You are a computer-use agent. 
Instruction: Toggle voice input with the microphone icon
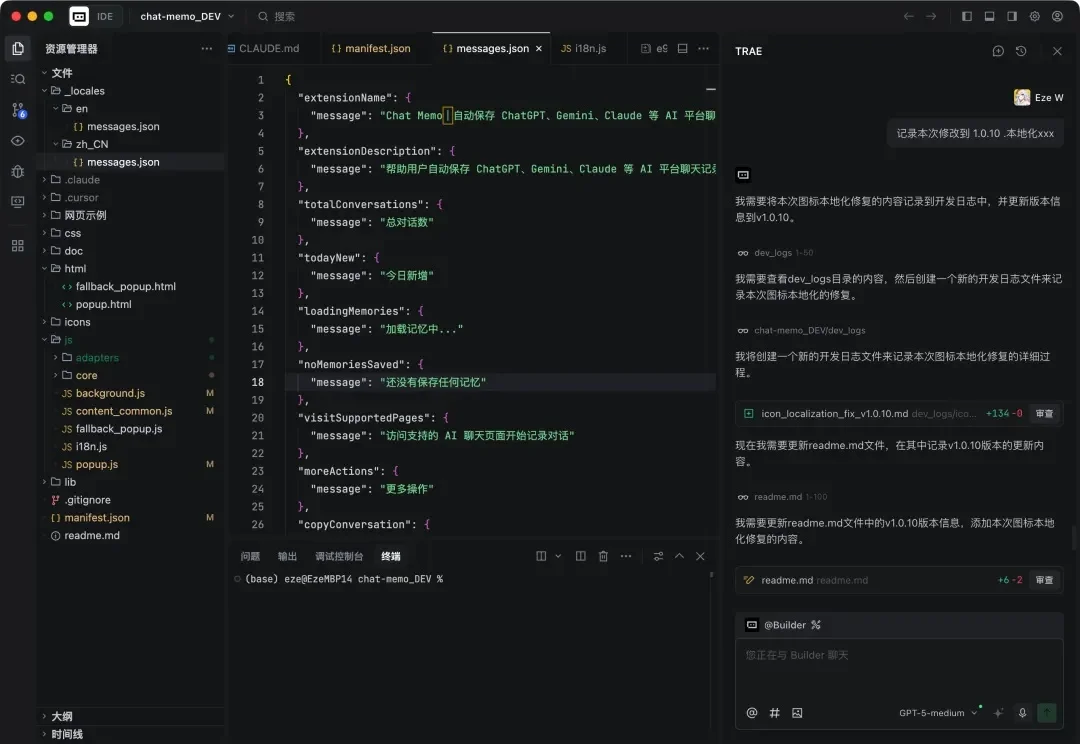[x=1022, y=713]
